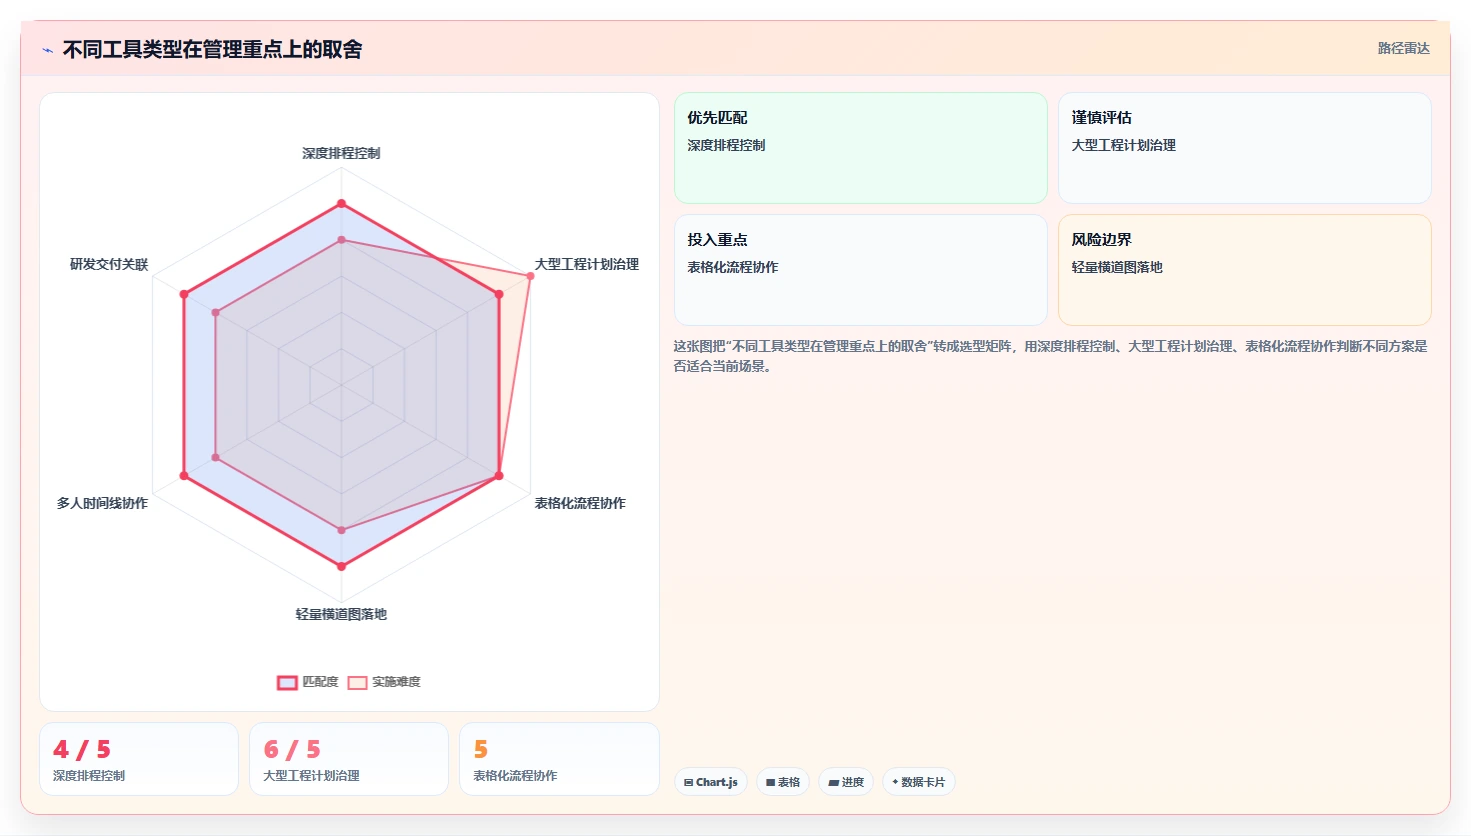
Task: Click the 研发交付关联 radar axis label
Action: click(109, 264)
